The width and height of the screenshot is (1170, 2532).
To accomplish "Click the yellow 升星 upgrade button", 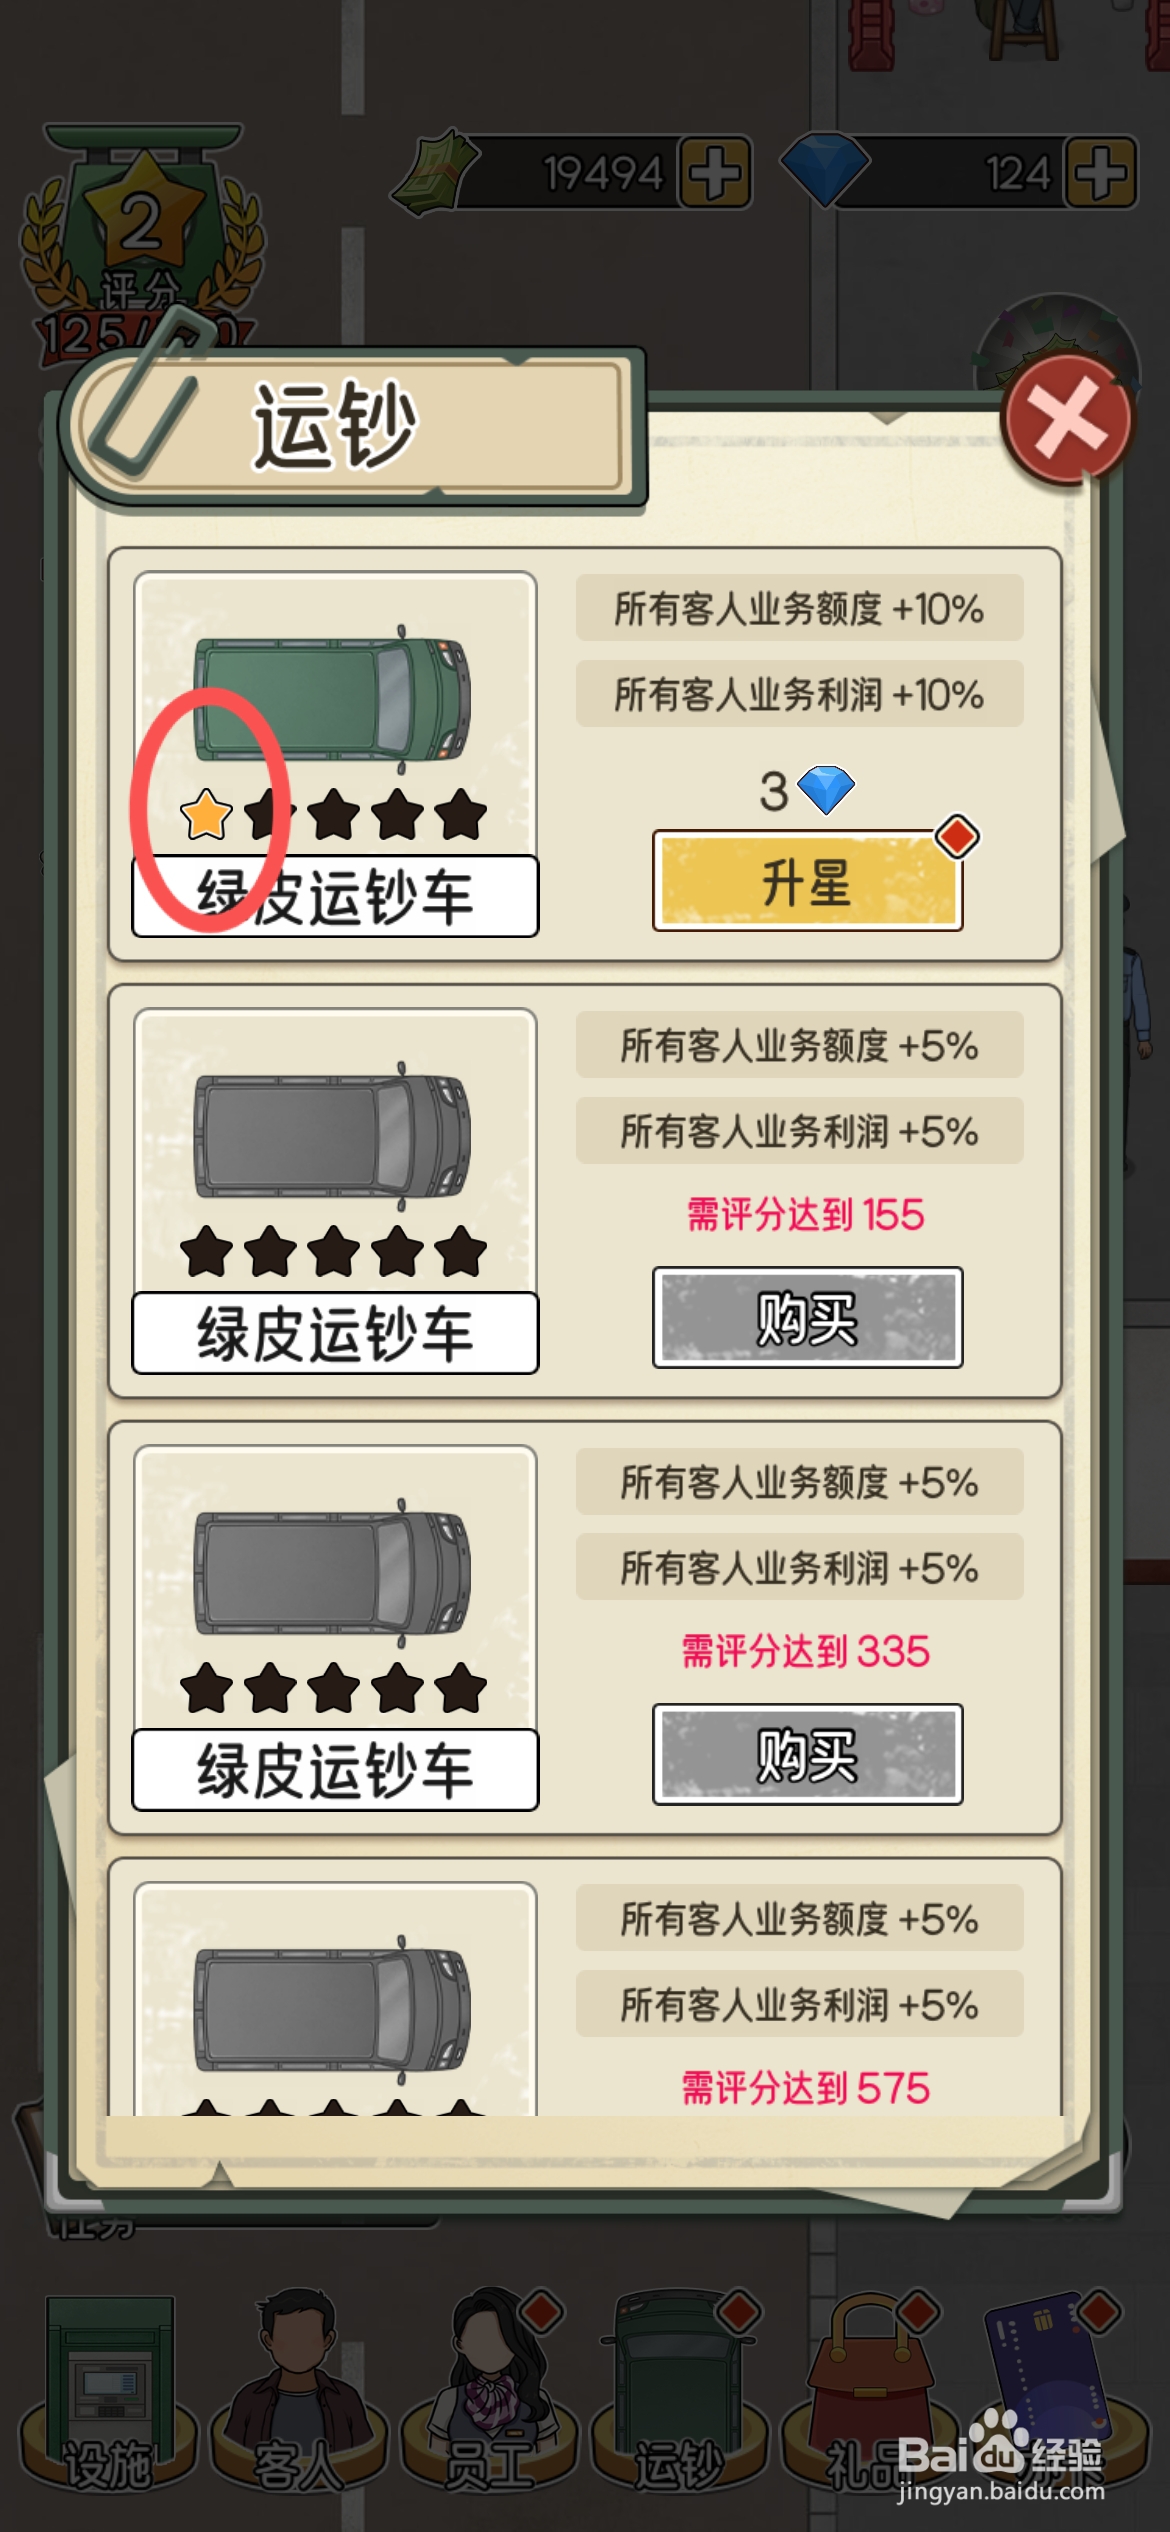I will 807,881.
